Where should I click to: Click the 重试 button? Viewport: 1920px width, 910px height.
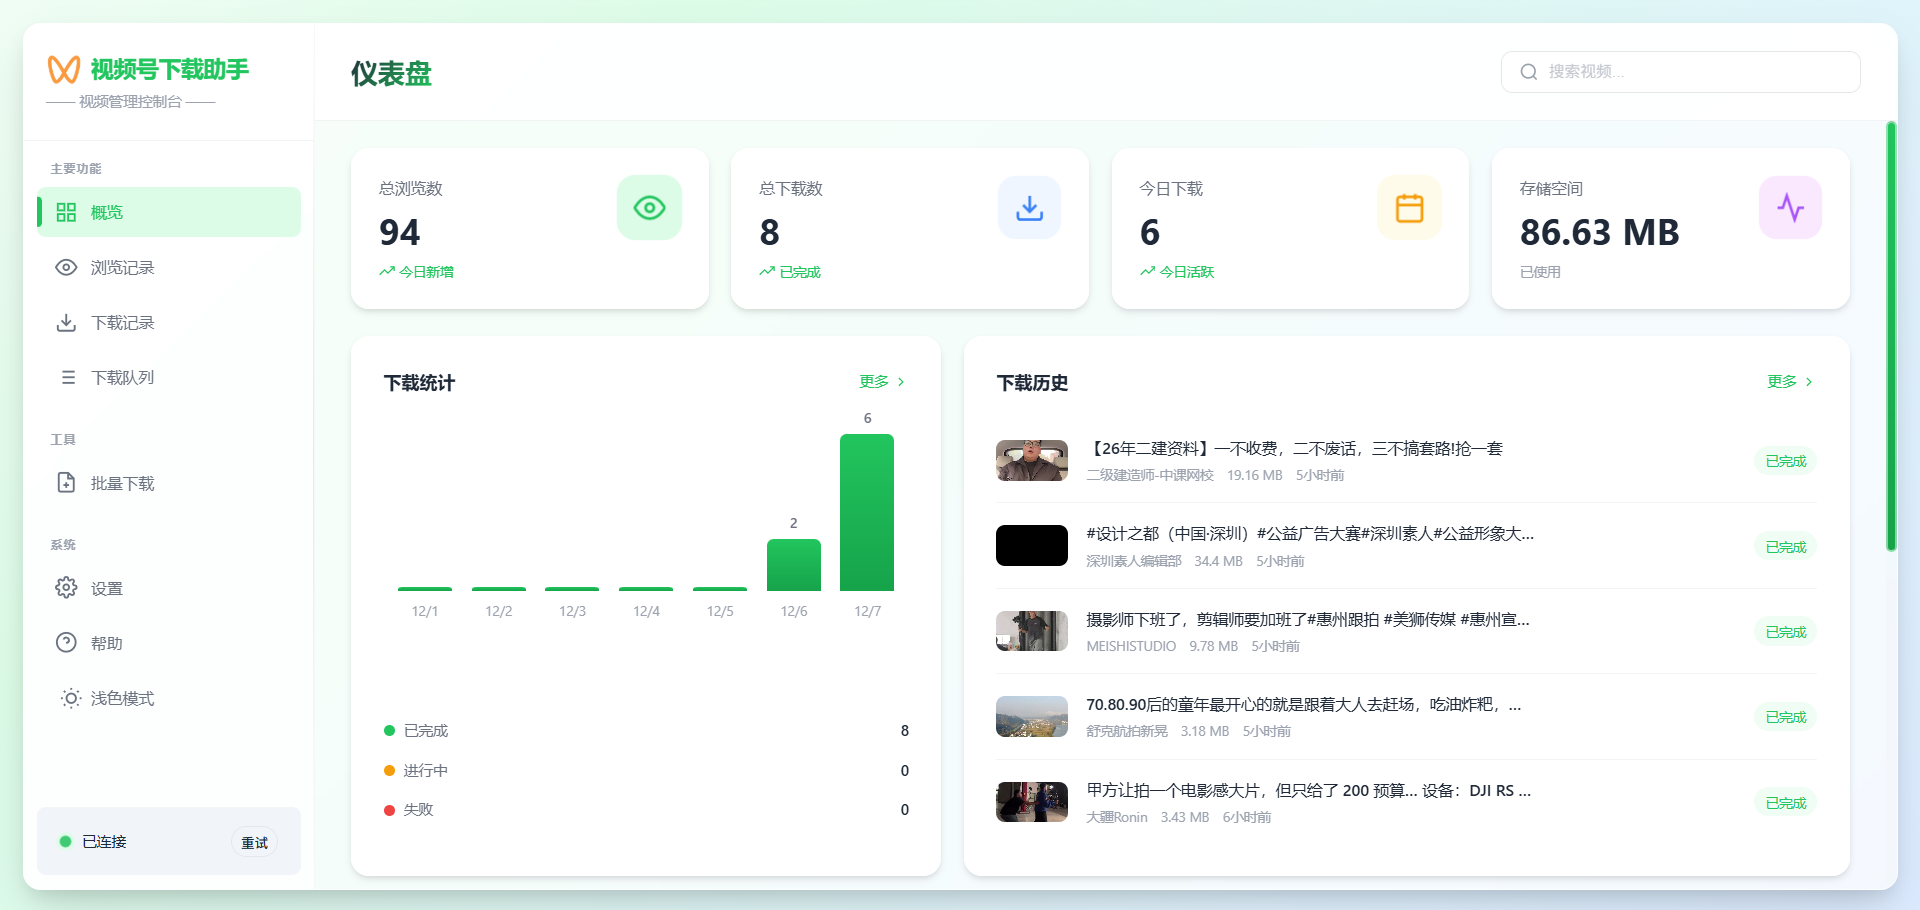[254, 843]
